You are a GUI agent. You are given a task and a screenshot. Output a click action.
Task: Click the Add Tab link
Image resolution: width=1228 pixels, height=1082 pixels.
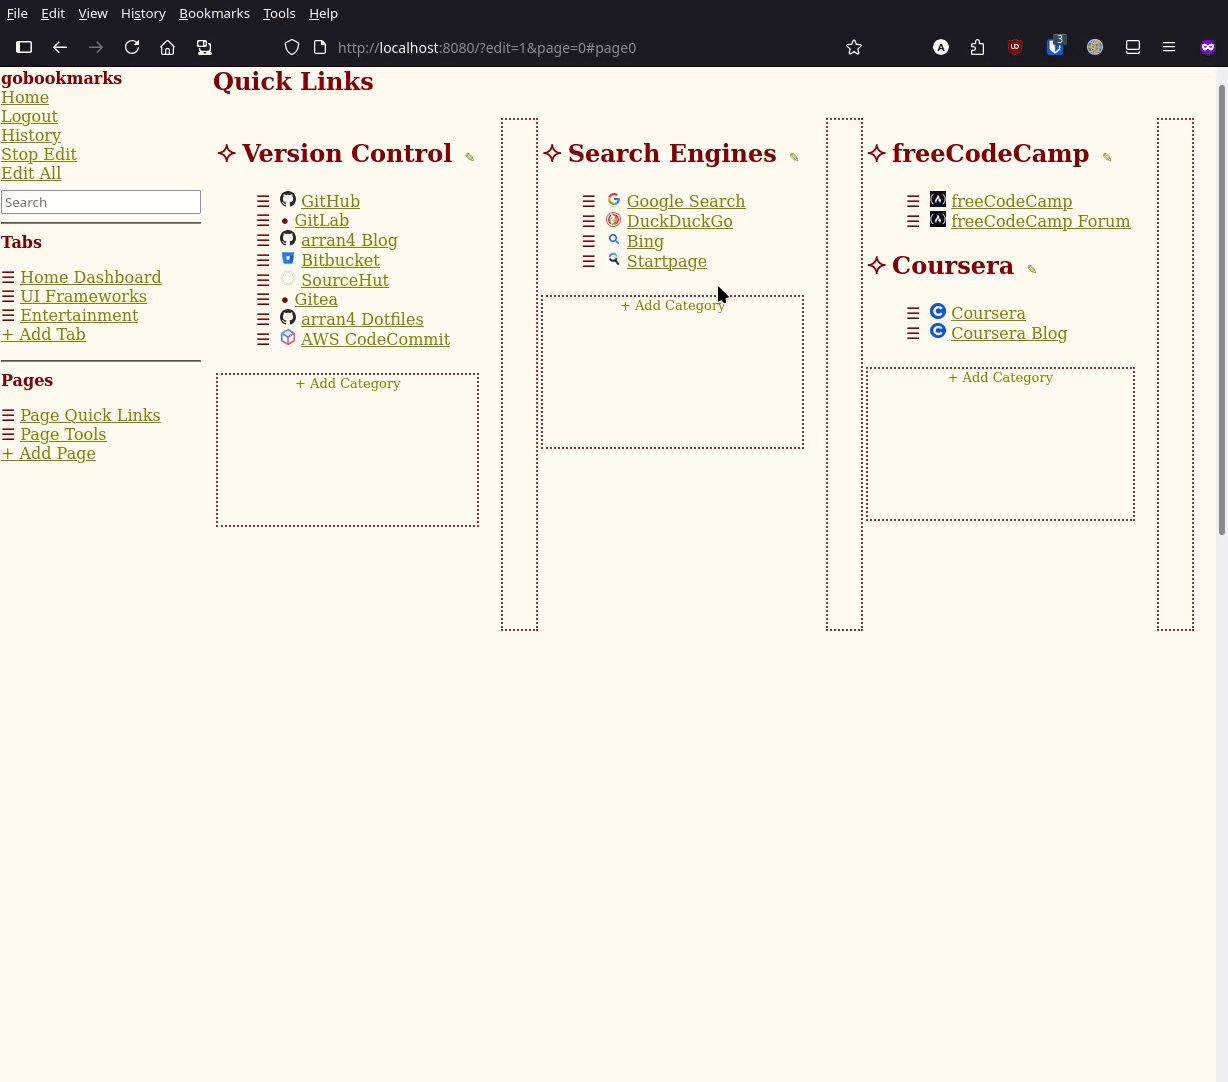click(43, 334)
